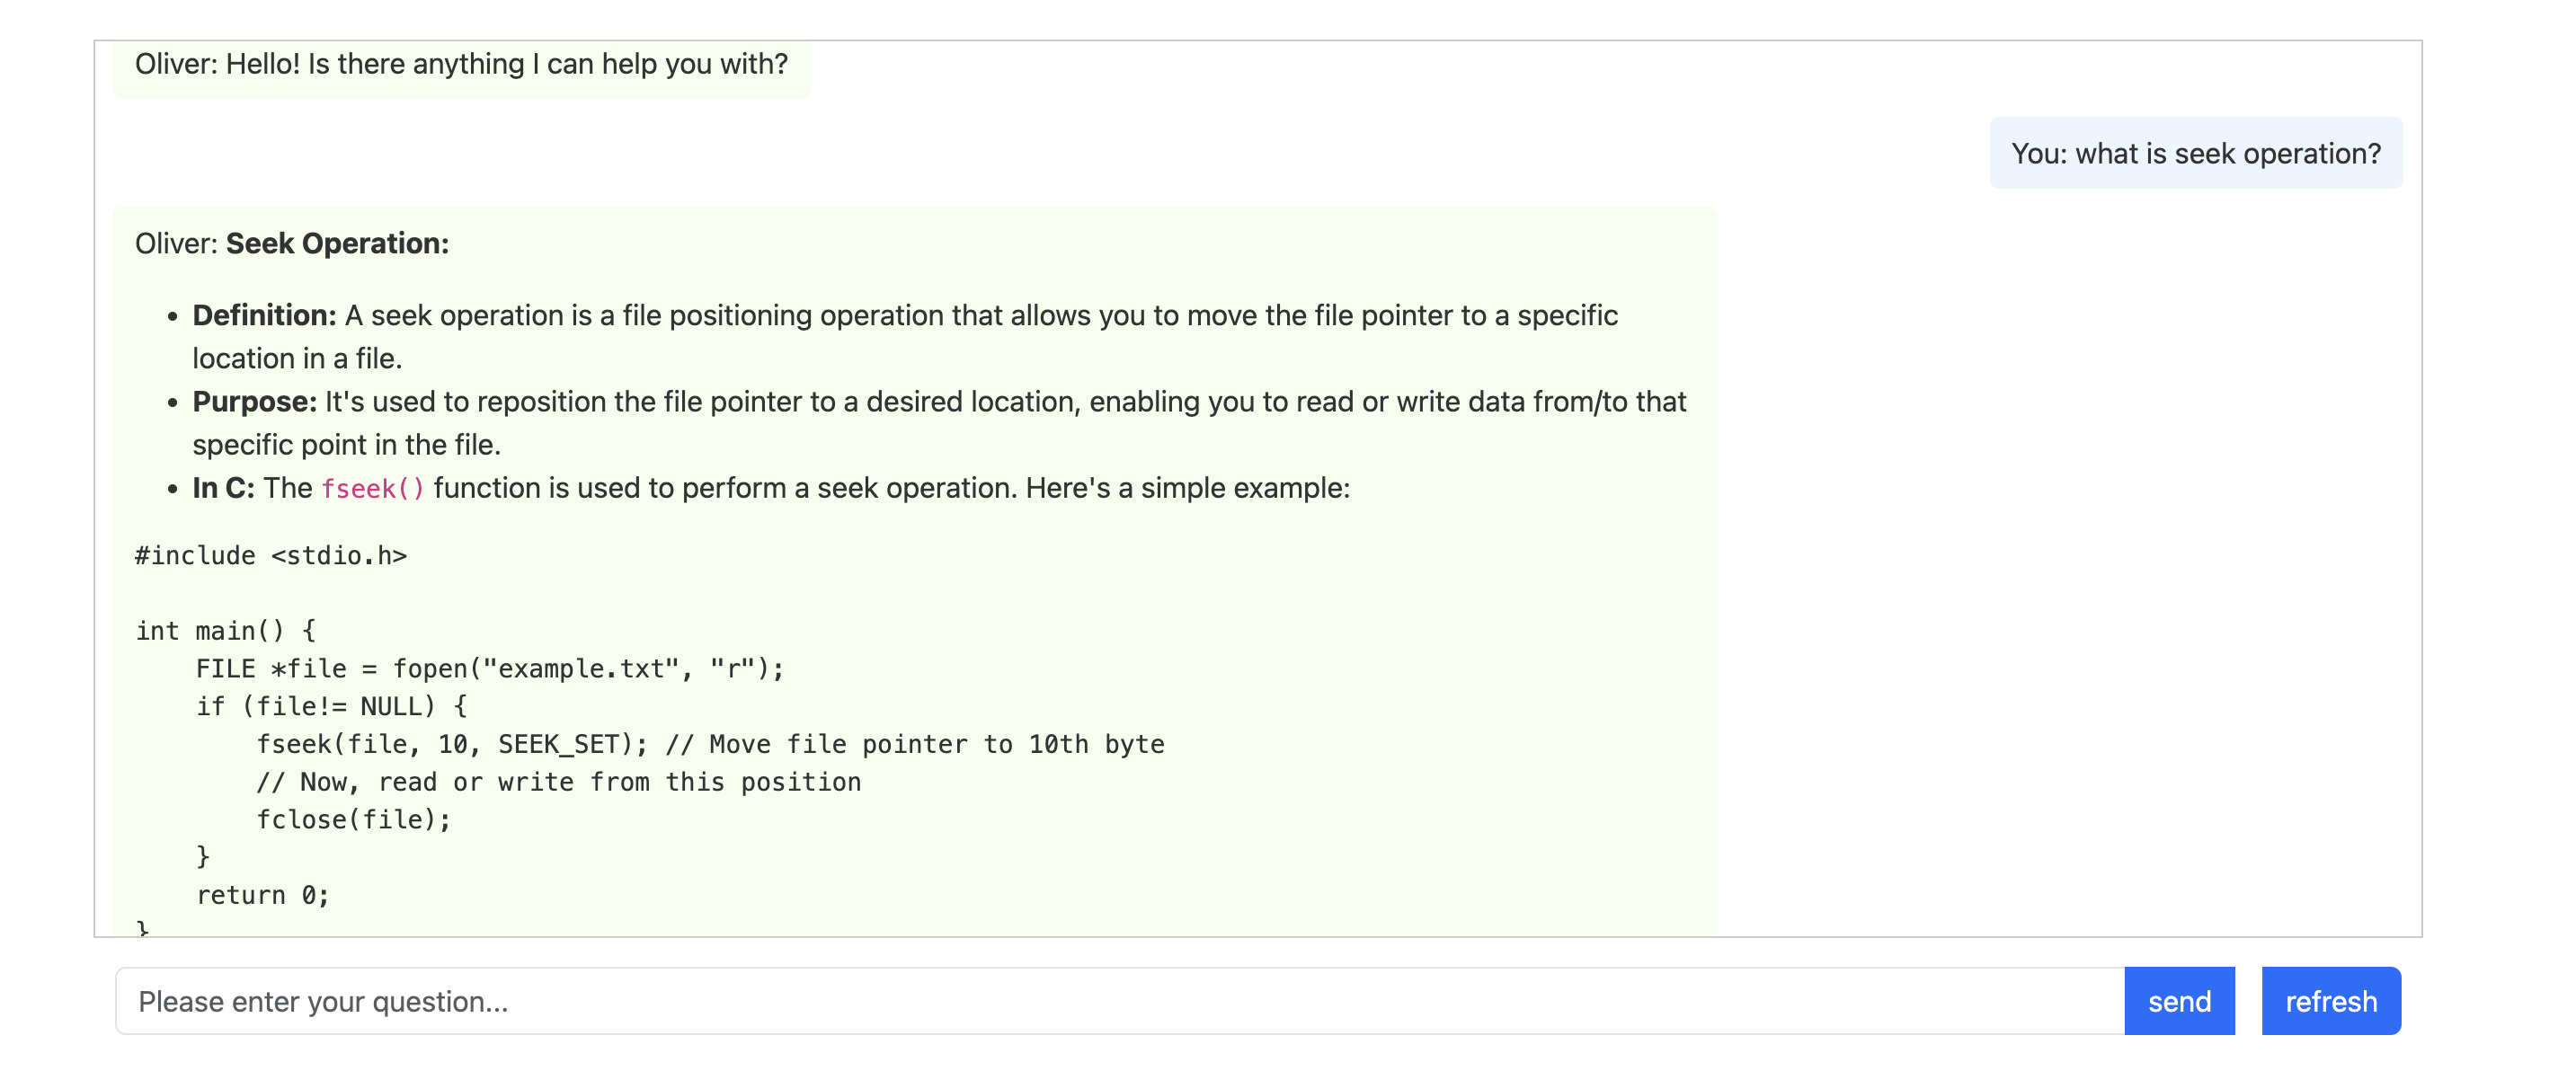
Task: Click the 'Now, read or write' comment line
Action: point(559,783)
